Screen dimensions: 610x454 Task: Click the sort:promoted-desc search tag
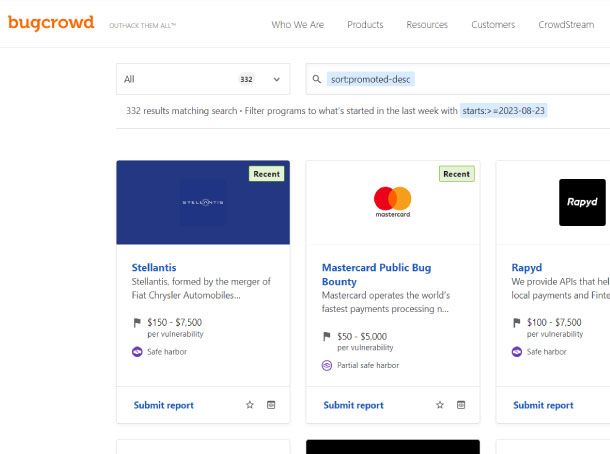click(371, 79)
